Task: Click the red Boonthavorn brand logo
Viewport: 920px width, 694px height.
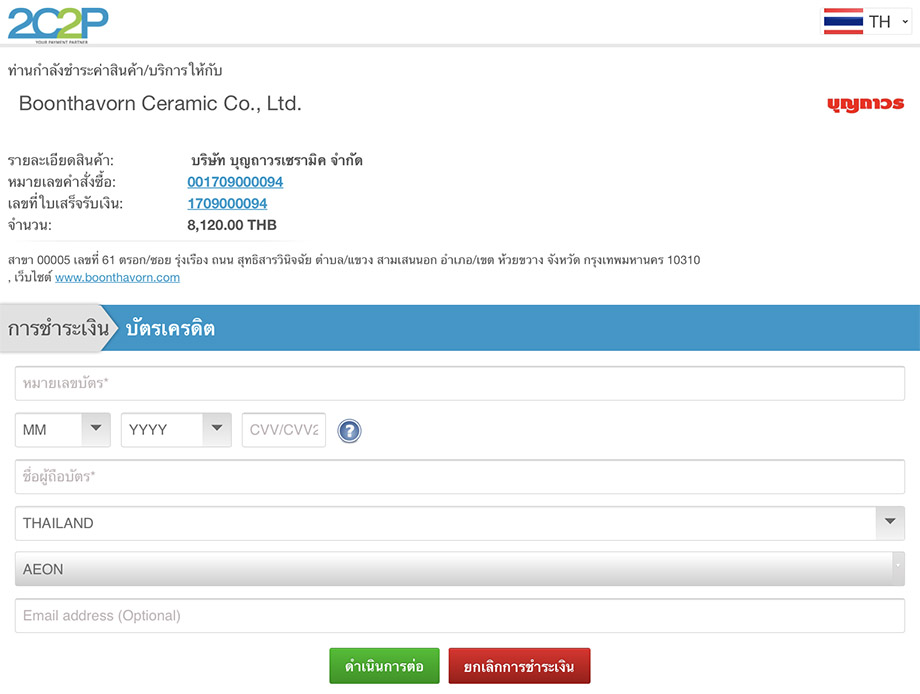Action: click(865, 104)
